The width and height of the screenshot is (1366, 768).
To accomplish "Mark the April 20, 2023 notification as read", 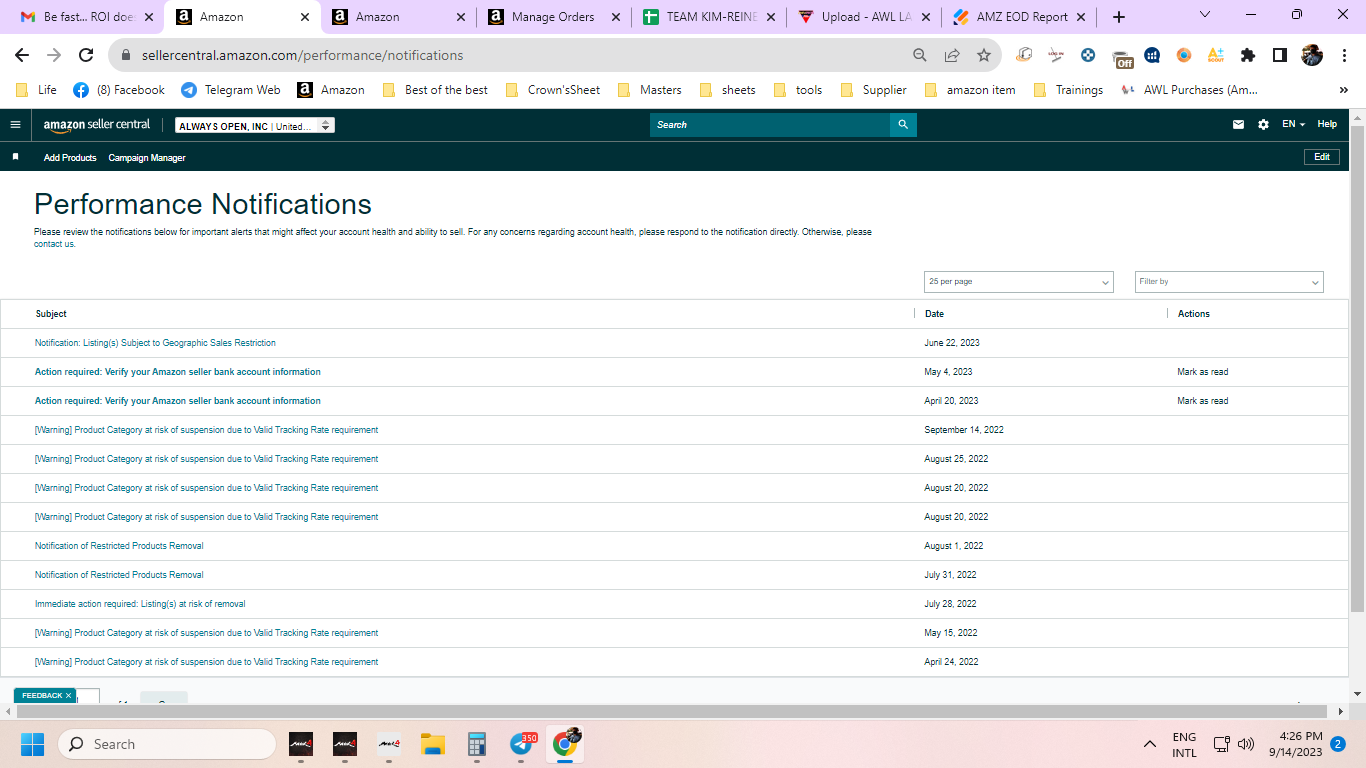I will [1203, 401].
